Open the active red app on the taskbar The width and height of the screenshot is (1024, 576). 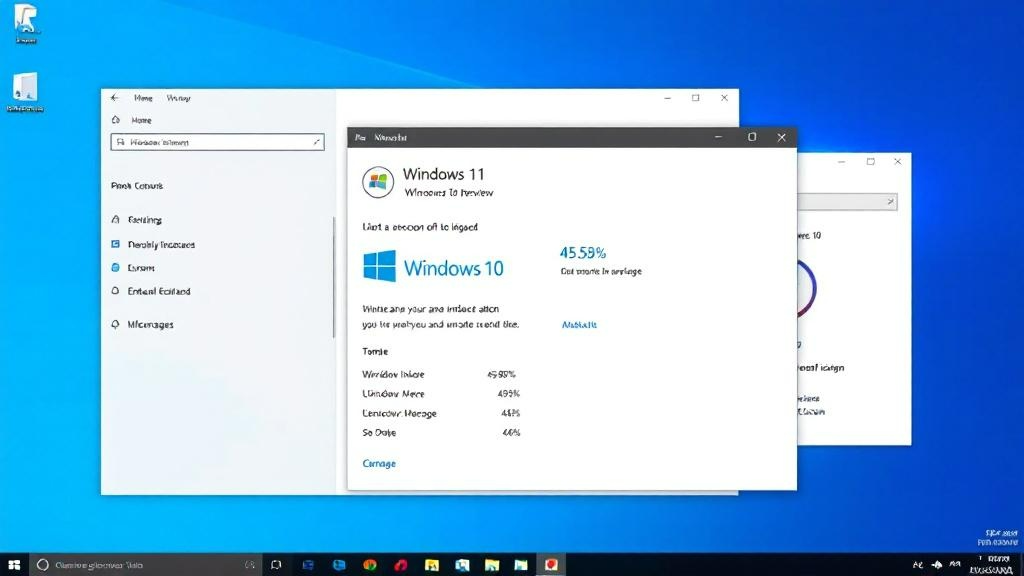point(551,565)
